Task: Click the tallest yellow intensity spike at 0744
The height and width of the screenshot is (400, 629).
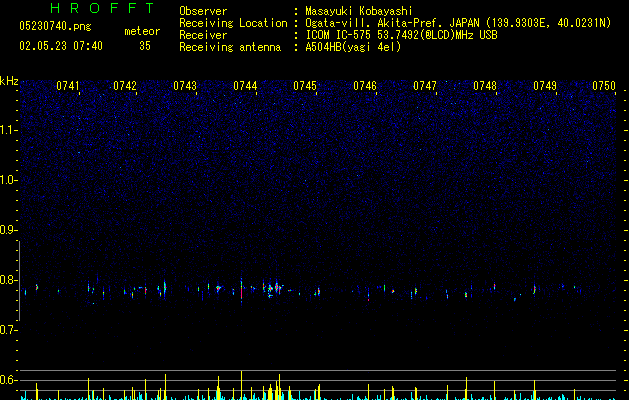Action: pyautogui.click(x=241, y=385)
